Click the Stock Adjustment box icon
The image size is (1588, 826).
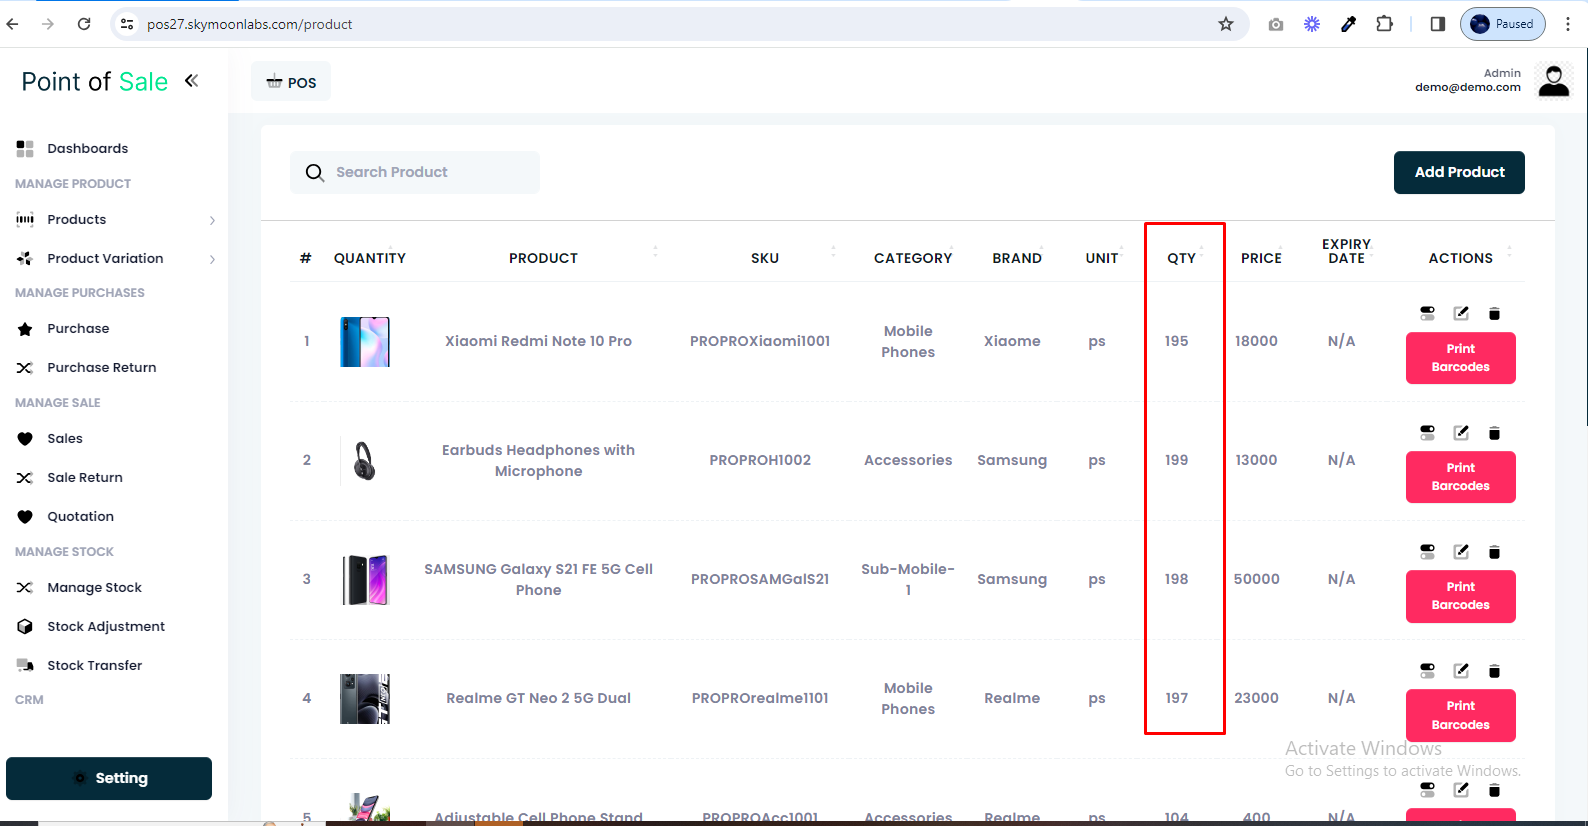pos(25,626)
